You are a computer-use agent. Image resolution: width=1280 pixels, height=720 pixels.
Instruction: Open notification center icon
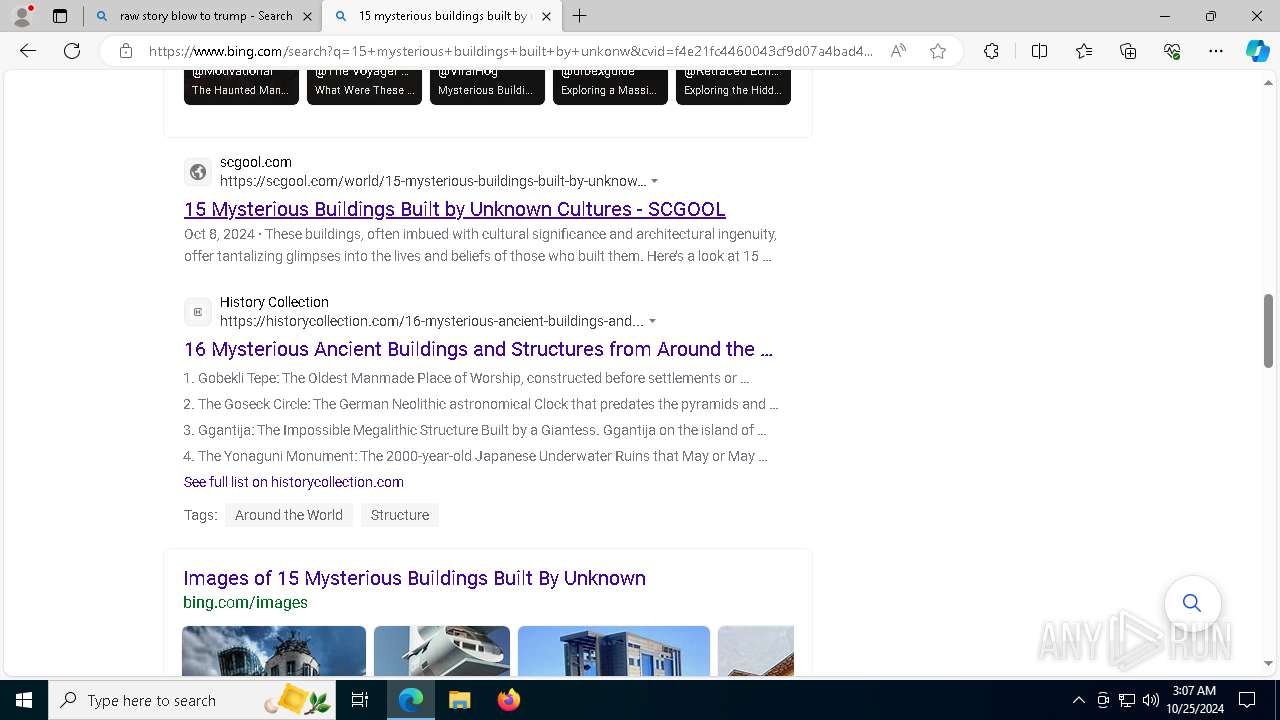coord(1247,700)
